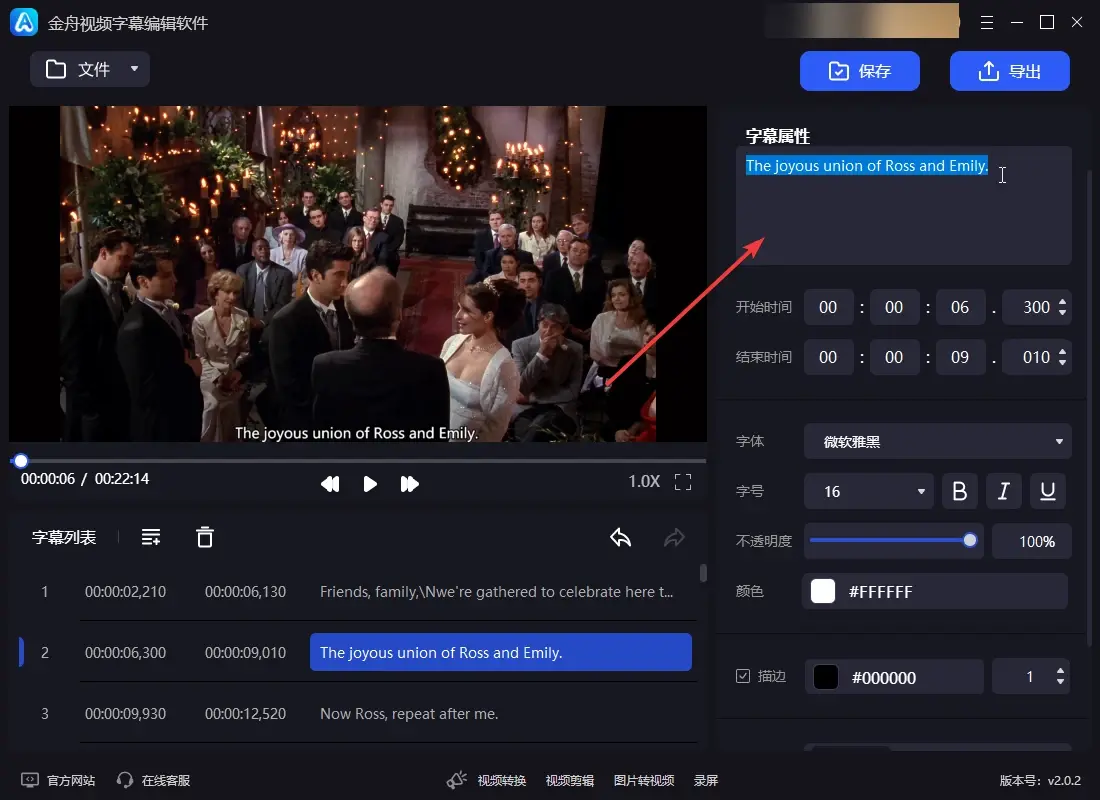Enter fullscreen video preview
The height and width of the screenshot is (800, 1100).
[x=683, y=482]
